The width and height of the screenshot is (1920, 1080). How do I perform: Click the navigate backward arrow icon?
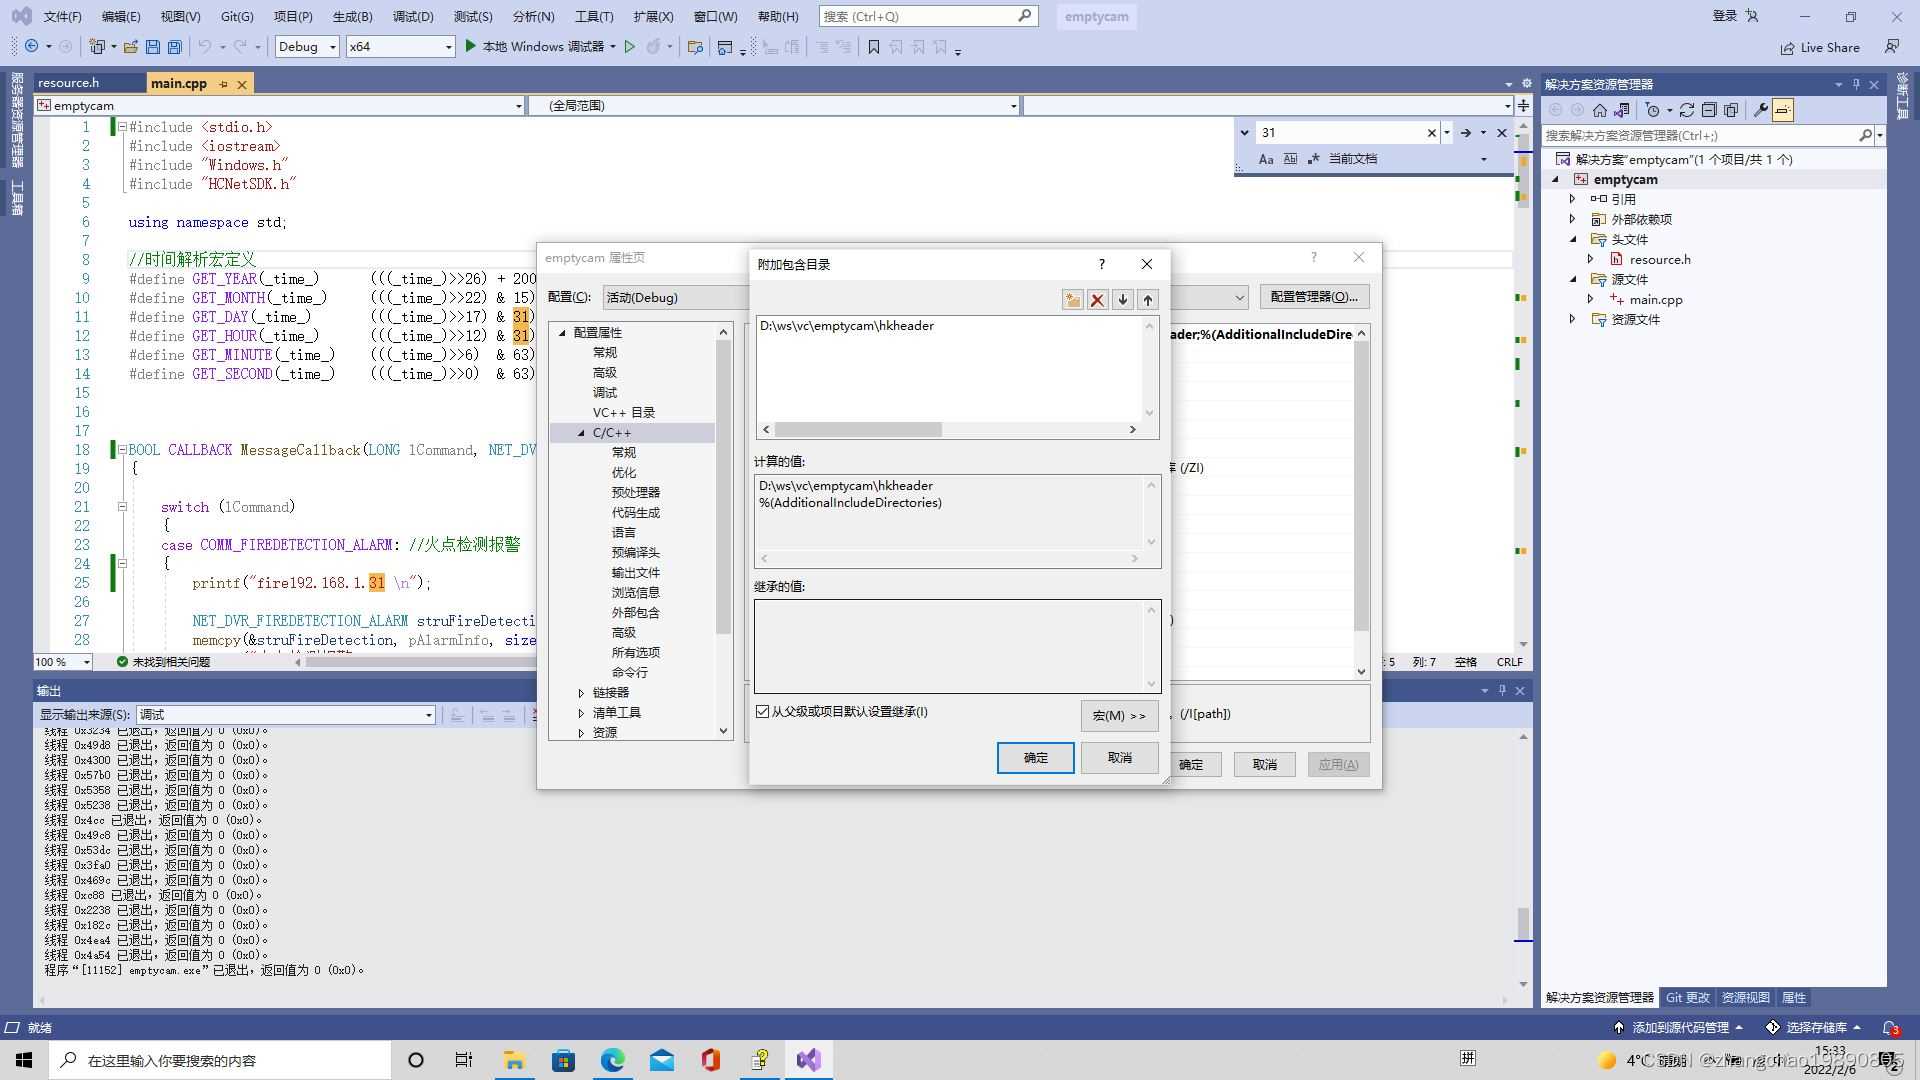click(x=32, y=46)
